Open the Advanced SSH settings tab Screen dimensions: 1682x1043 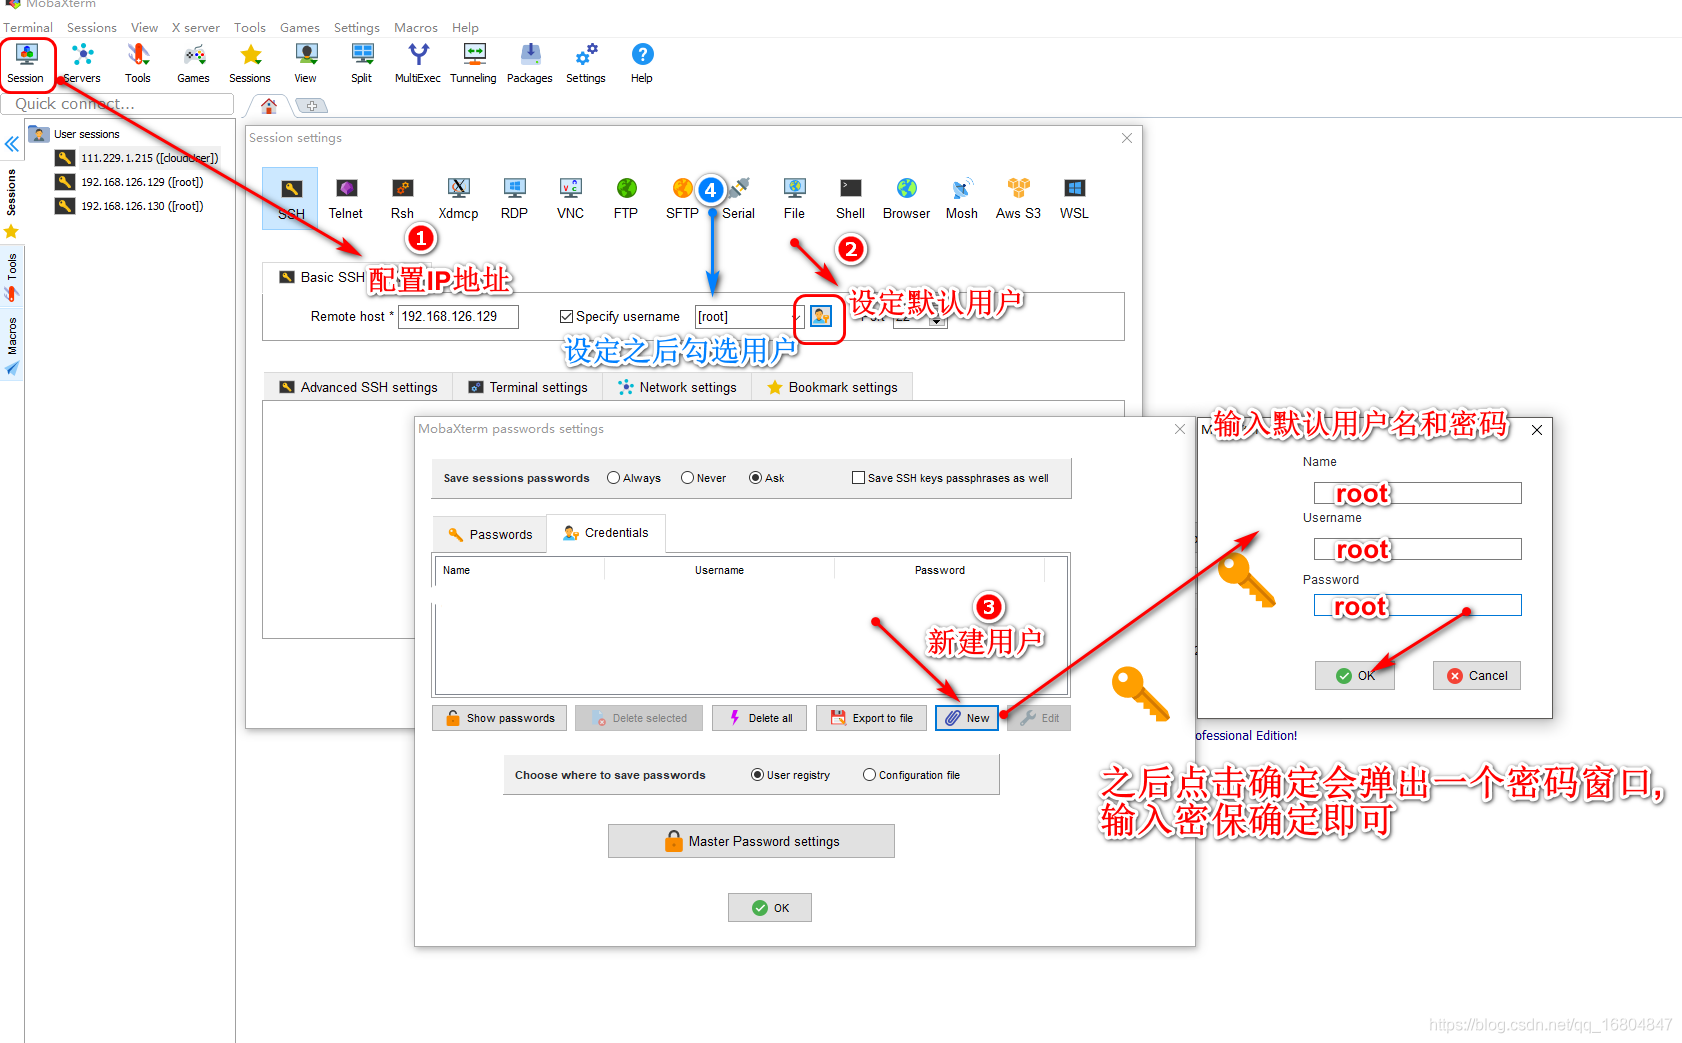tap(358, 387)
